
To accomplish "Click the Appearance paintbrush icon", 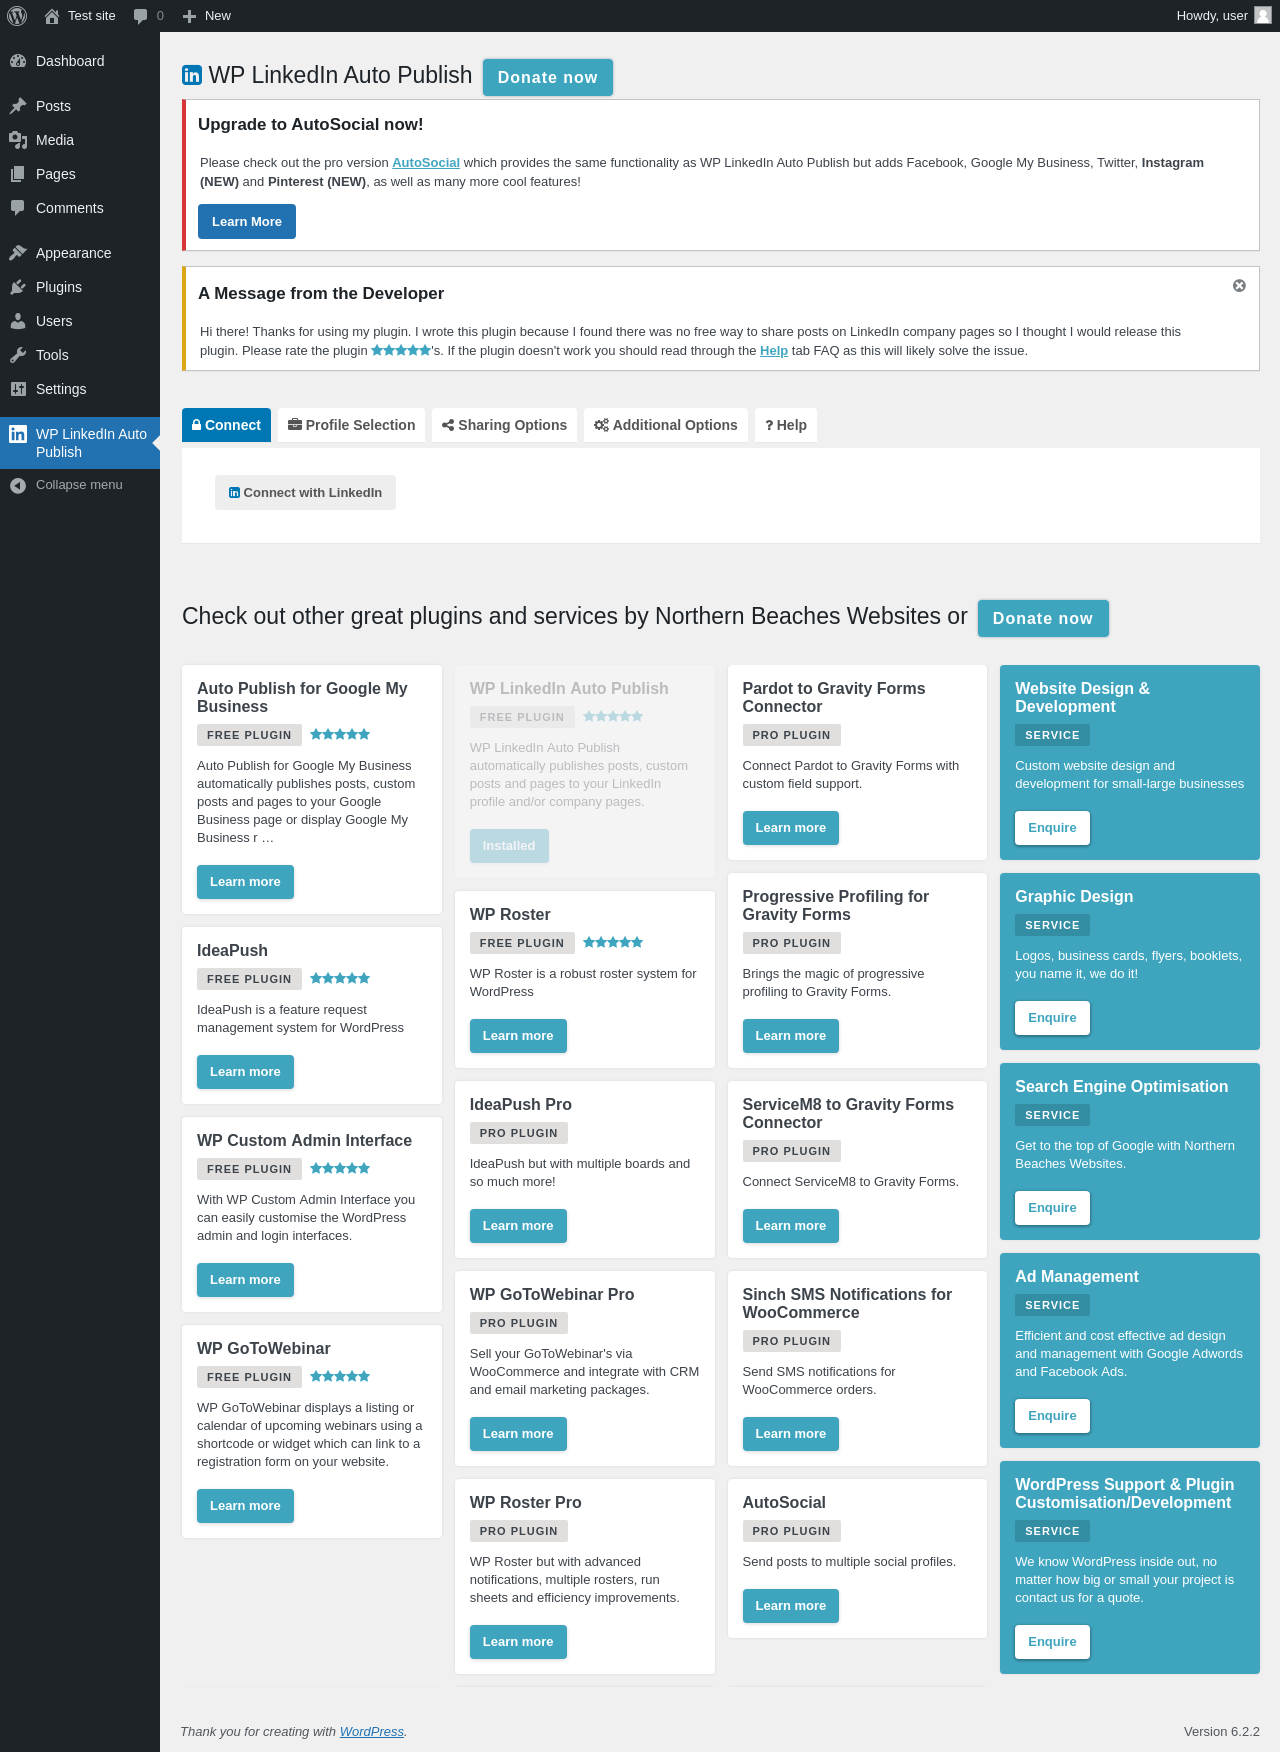I will pyautogui.click(x=18, y=253).
